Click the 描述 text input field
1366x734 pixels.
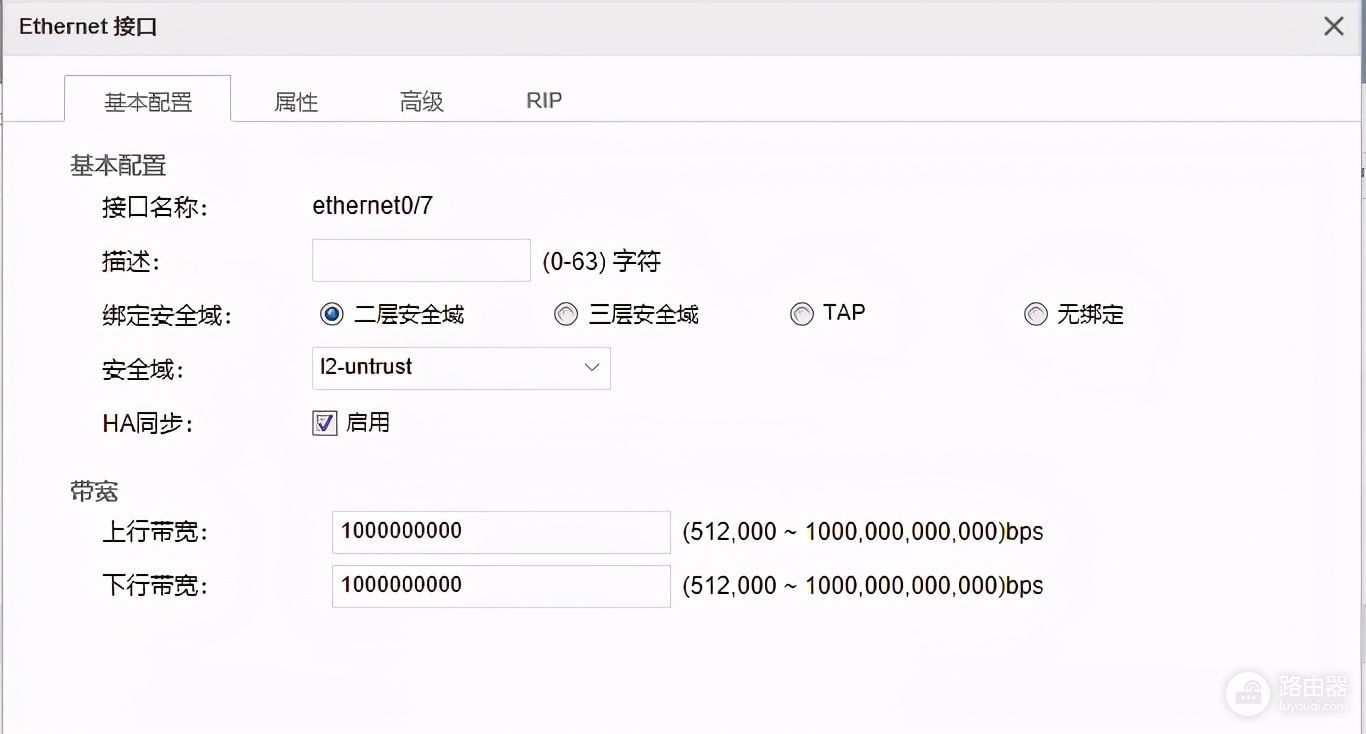coord(421,261)
